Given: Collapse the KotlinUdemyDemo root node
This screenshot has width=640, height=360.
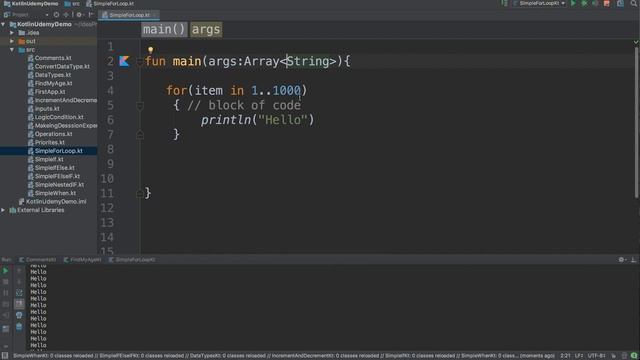Looking at the screenshot, I should [3, 24].
